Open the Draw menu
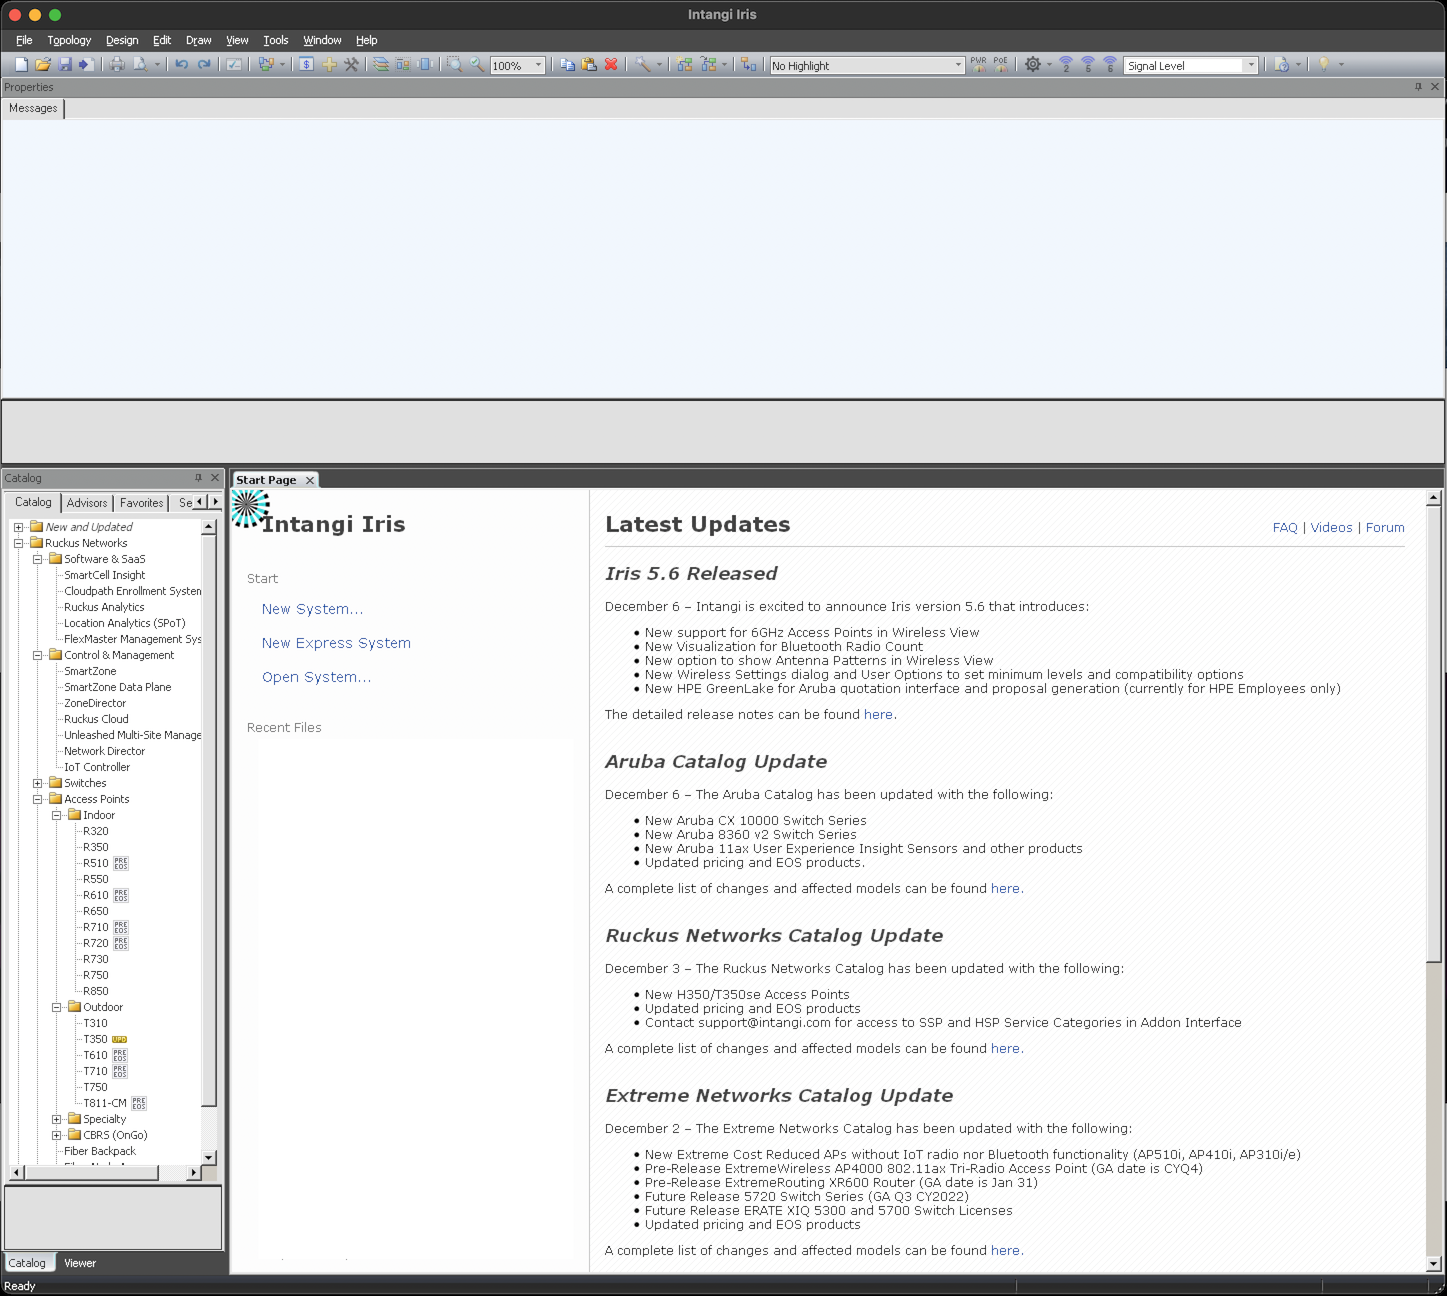This screenshot has width=1447, height=1296. 198,40
